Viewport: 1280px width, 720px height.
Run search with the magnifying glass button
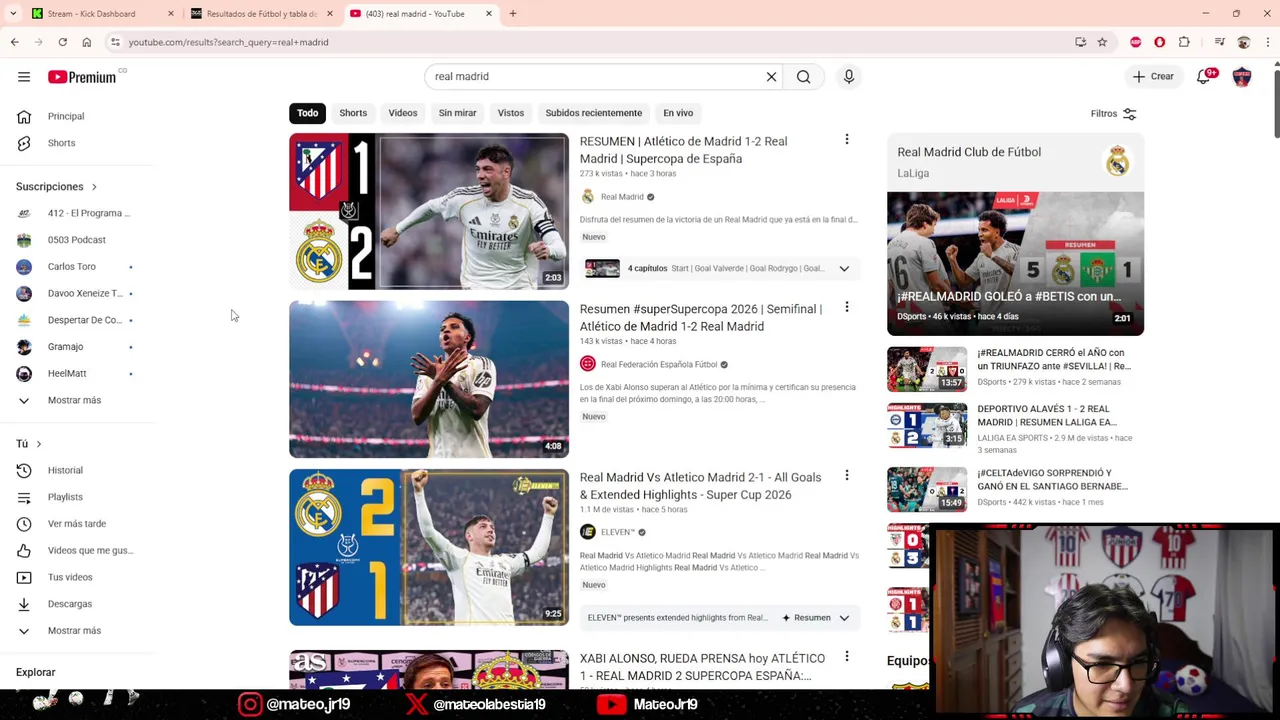(803, 77)
